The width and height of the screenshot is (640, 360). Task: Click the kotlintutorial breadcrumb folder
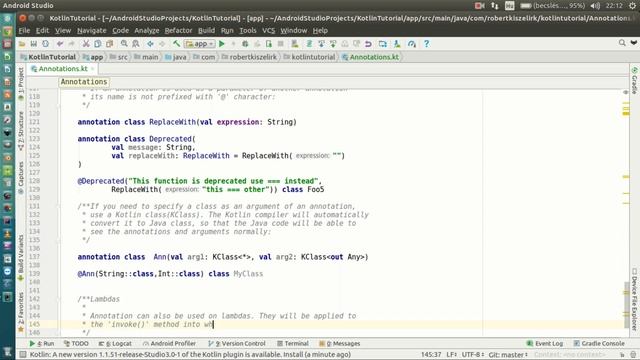coord(309,57)
